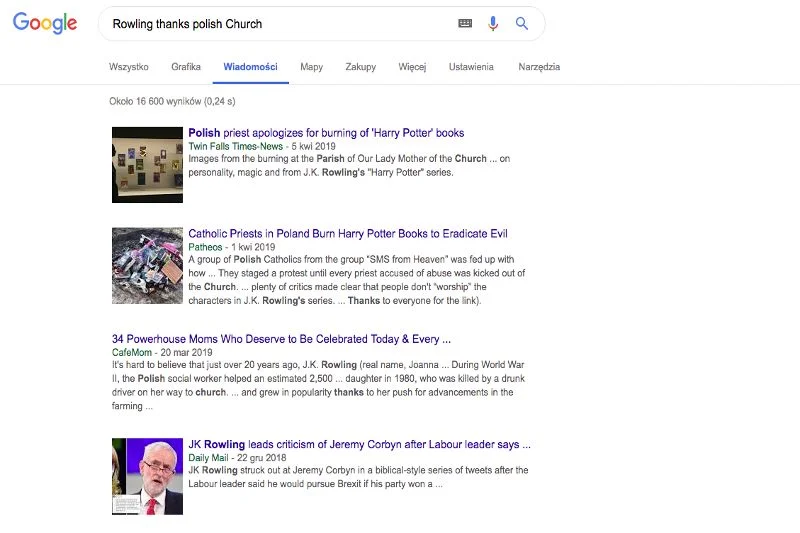
Task: Click the CafeMom source label
Action: tap(132, 352)
